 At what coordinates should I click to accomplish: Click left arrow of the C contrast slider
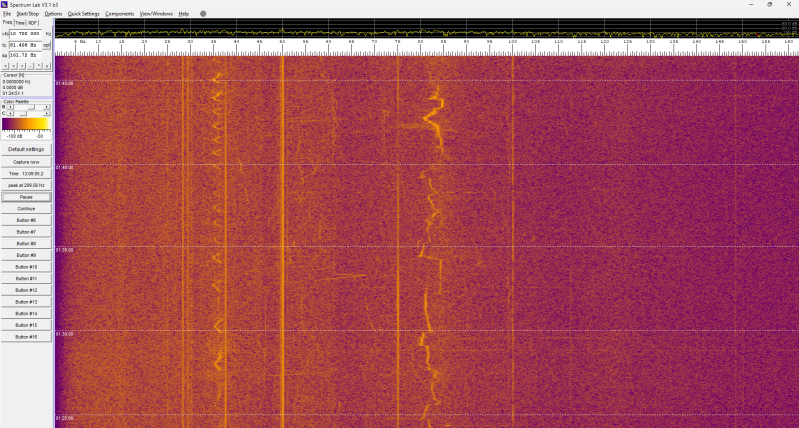click(10, 113)
